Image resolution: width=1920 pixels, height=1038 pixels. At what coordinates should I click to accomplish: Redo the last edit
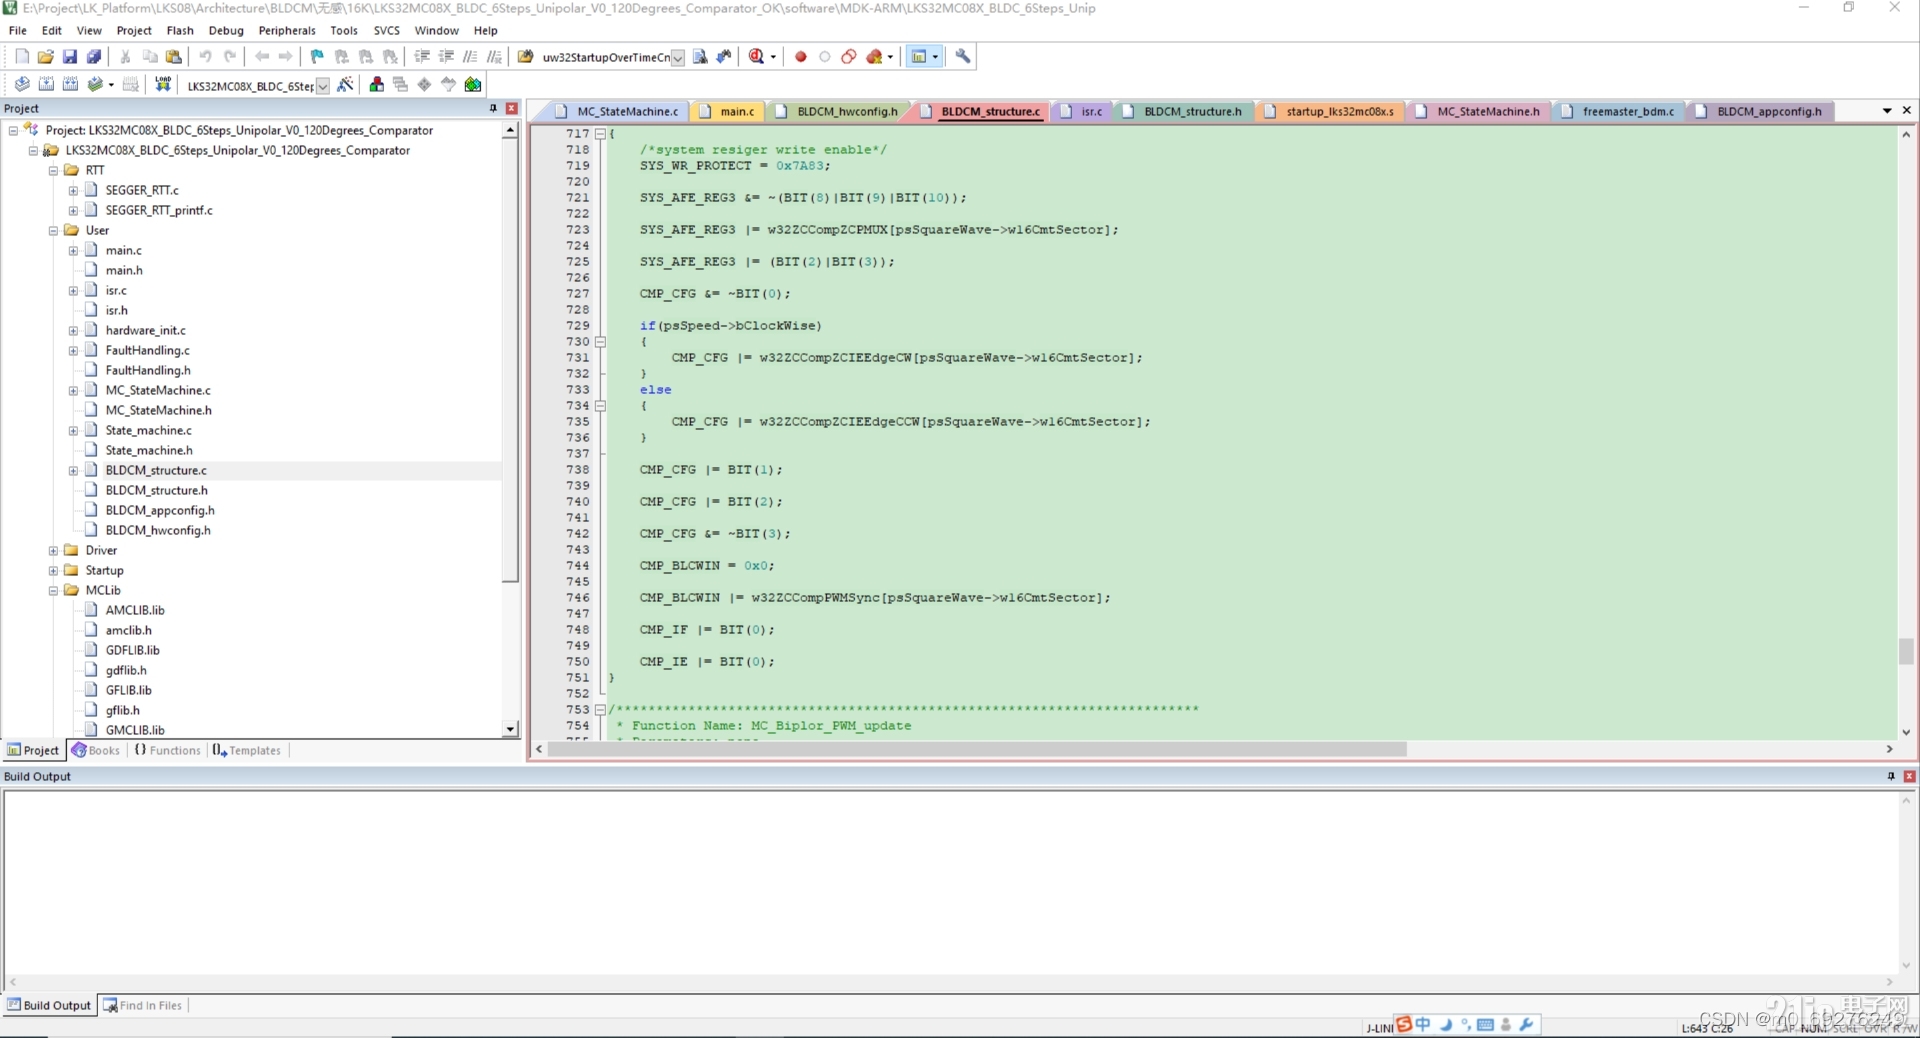coord(230,57)
